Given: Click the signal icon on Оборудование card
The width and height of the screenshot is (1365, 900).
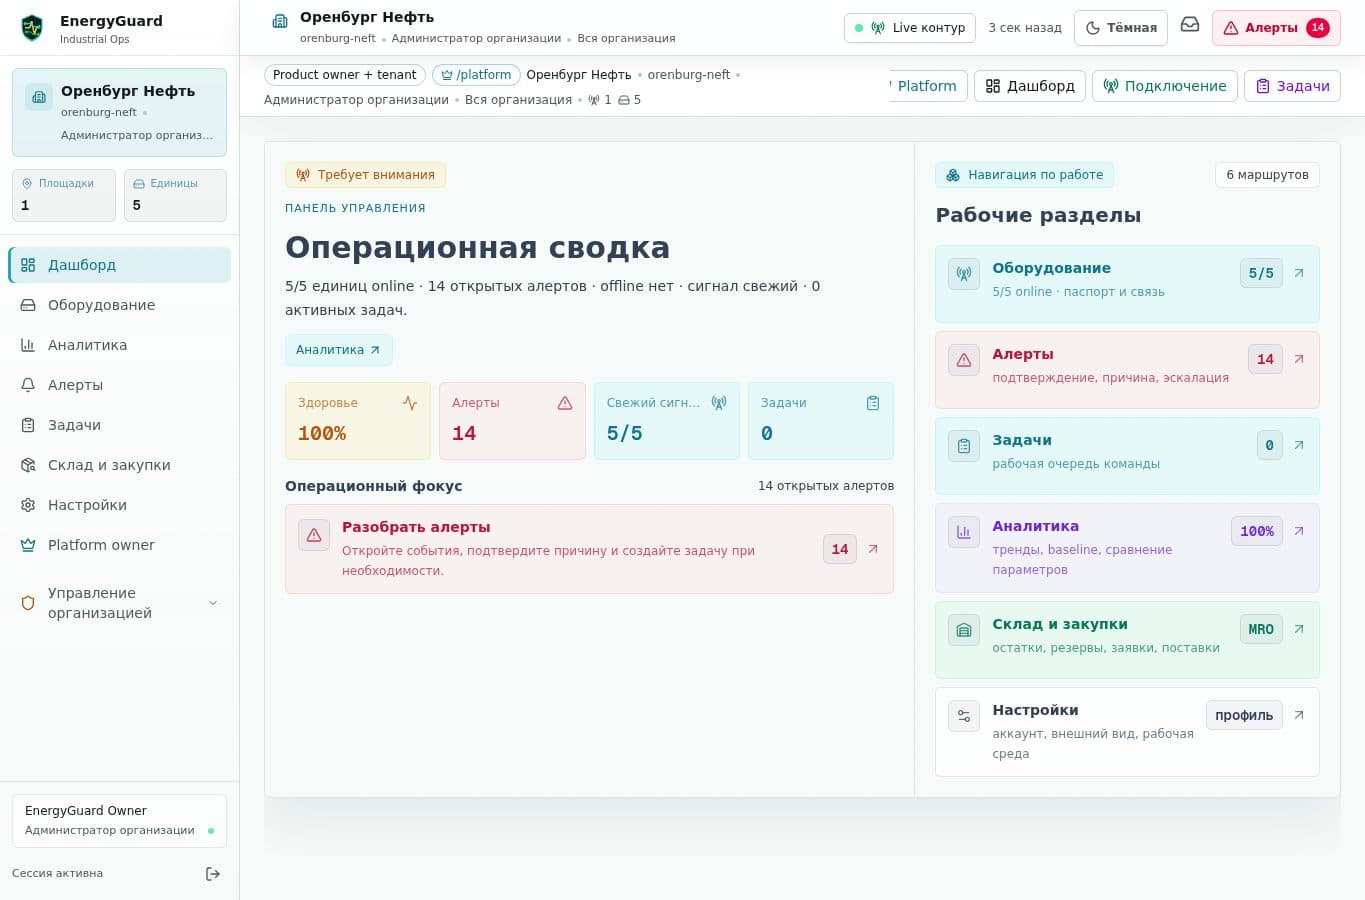Looking at the screenshot, I should [x=964, y=274].
